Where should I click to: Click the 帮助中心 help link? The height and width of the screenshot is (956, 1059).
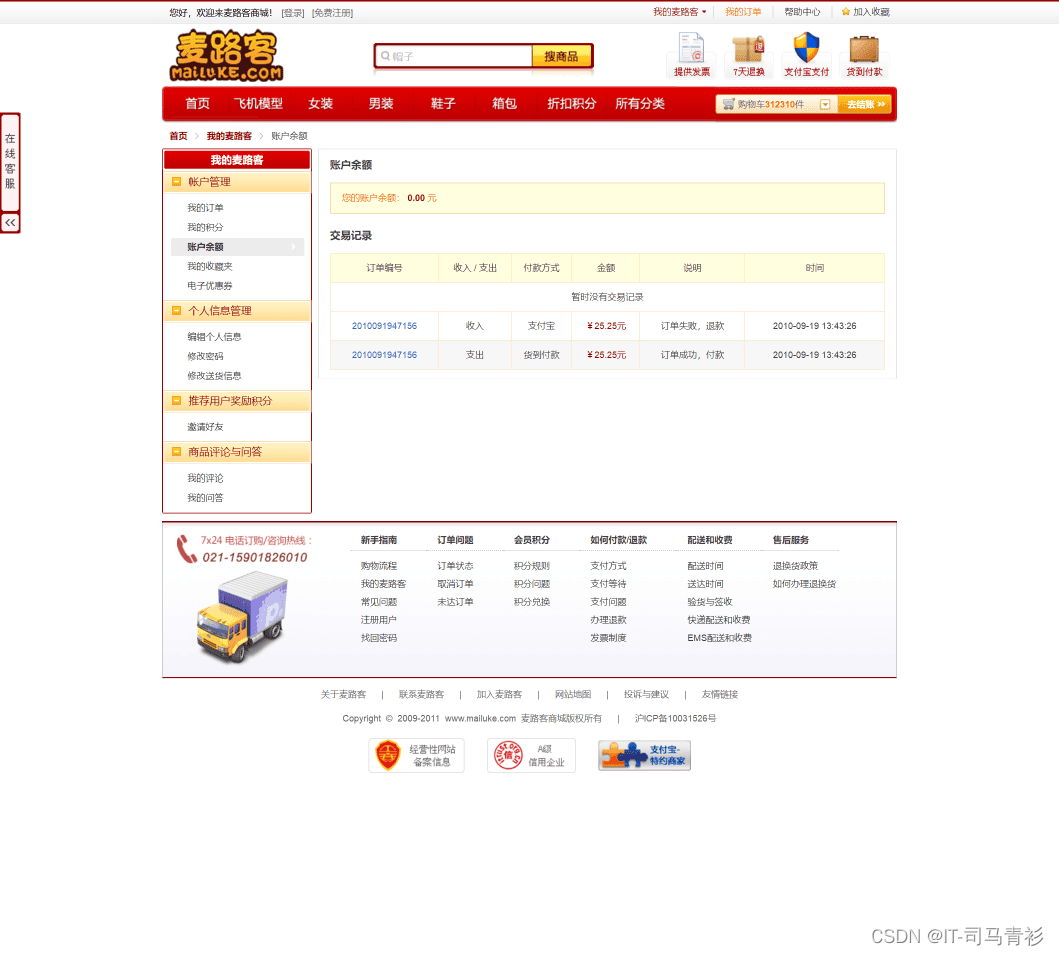tap(802, 12)
